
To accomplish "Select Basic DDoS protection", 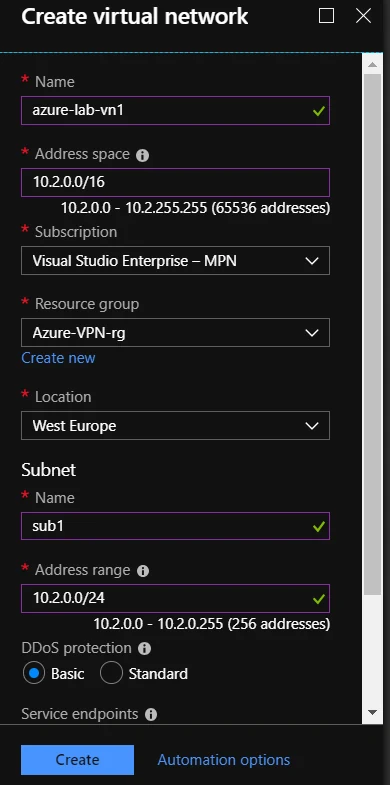I will (x=34, y=674).
